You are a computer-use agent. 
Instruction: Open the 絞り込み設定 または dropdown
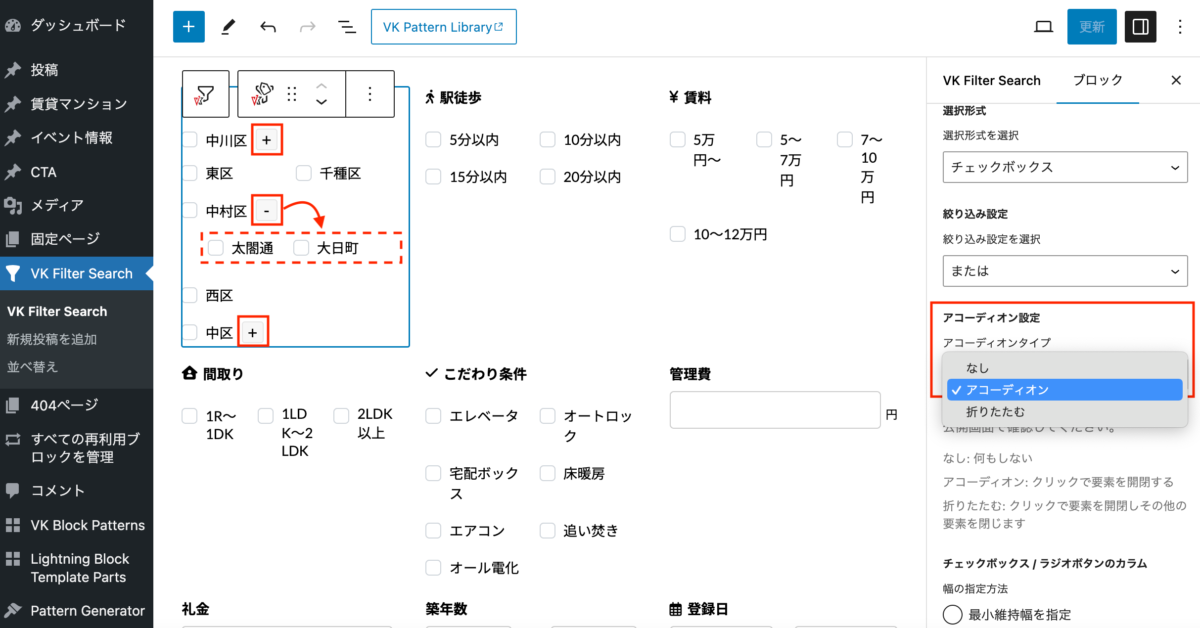pyautogui.click(x=1065, y=271)
